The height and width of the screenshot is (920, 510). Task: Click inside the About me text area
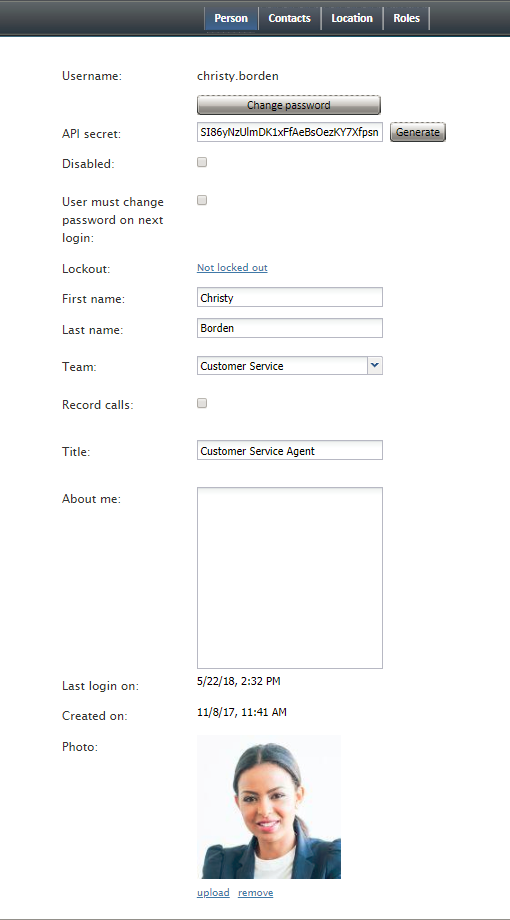click(x=290, y=578)
